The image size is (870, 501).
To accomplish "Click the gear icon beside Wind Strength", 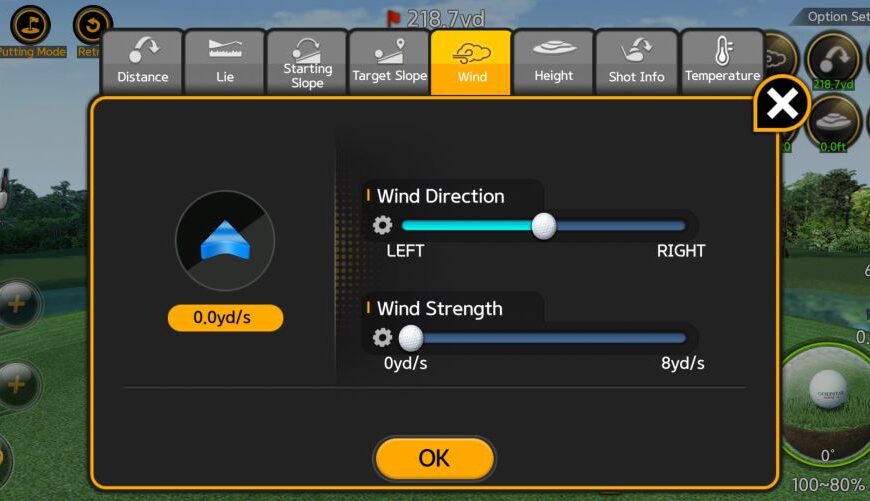I will (382, 337).
